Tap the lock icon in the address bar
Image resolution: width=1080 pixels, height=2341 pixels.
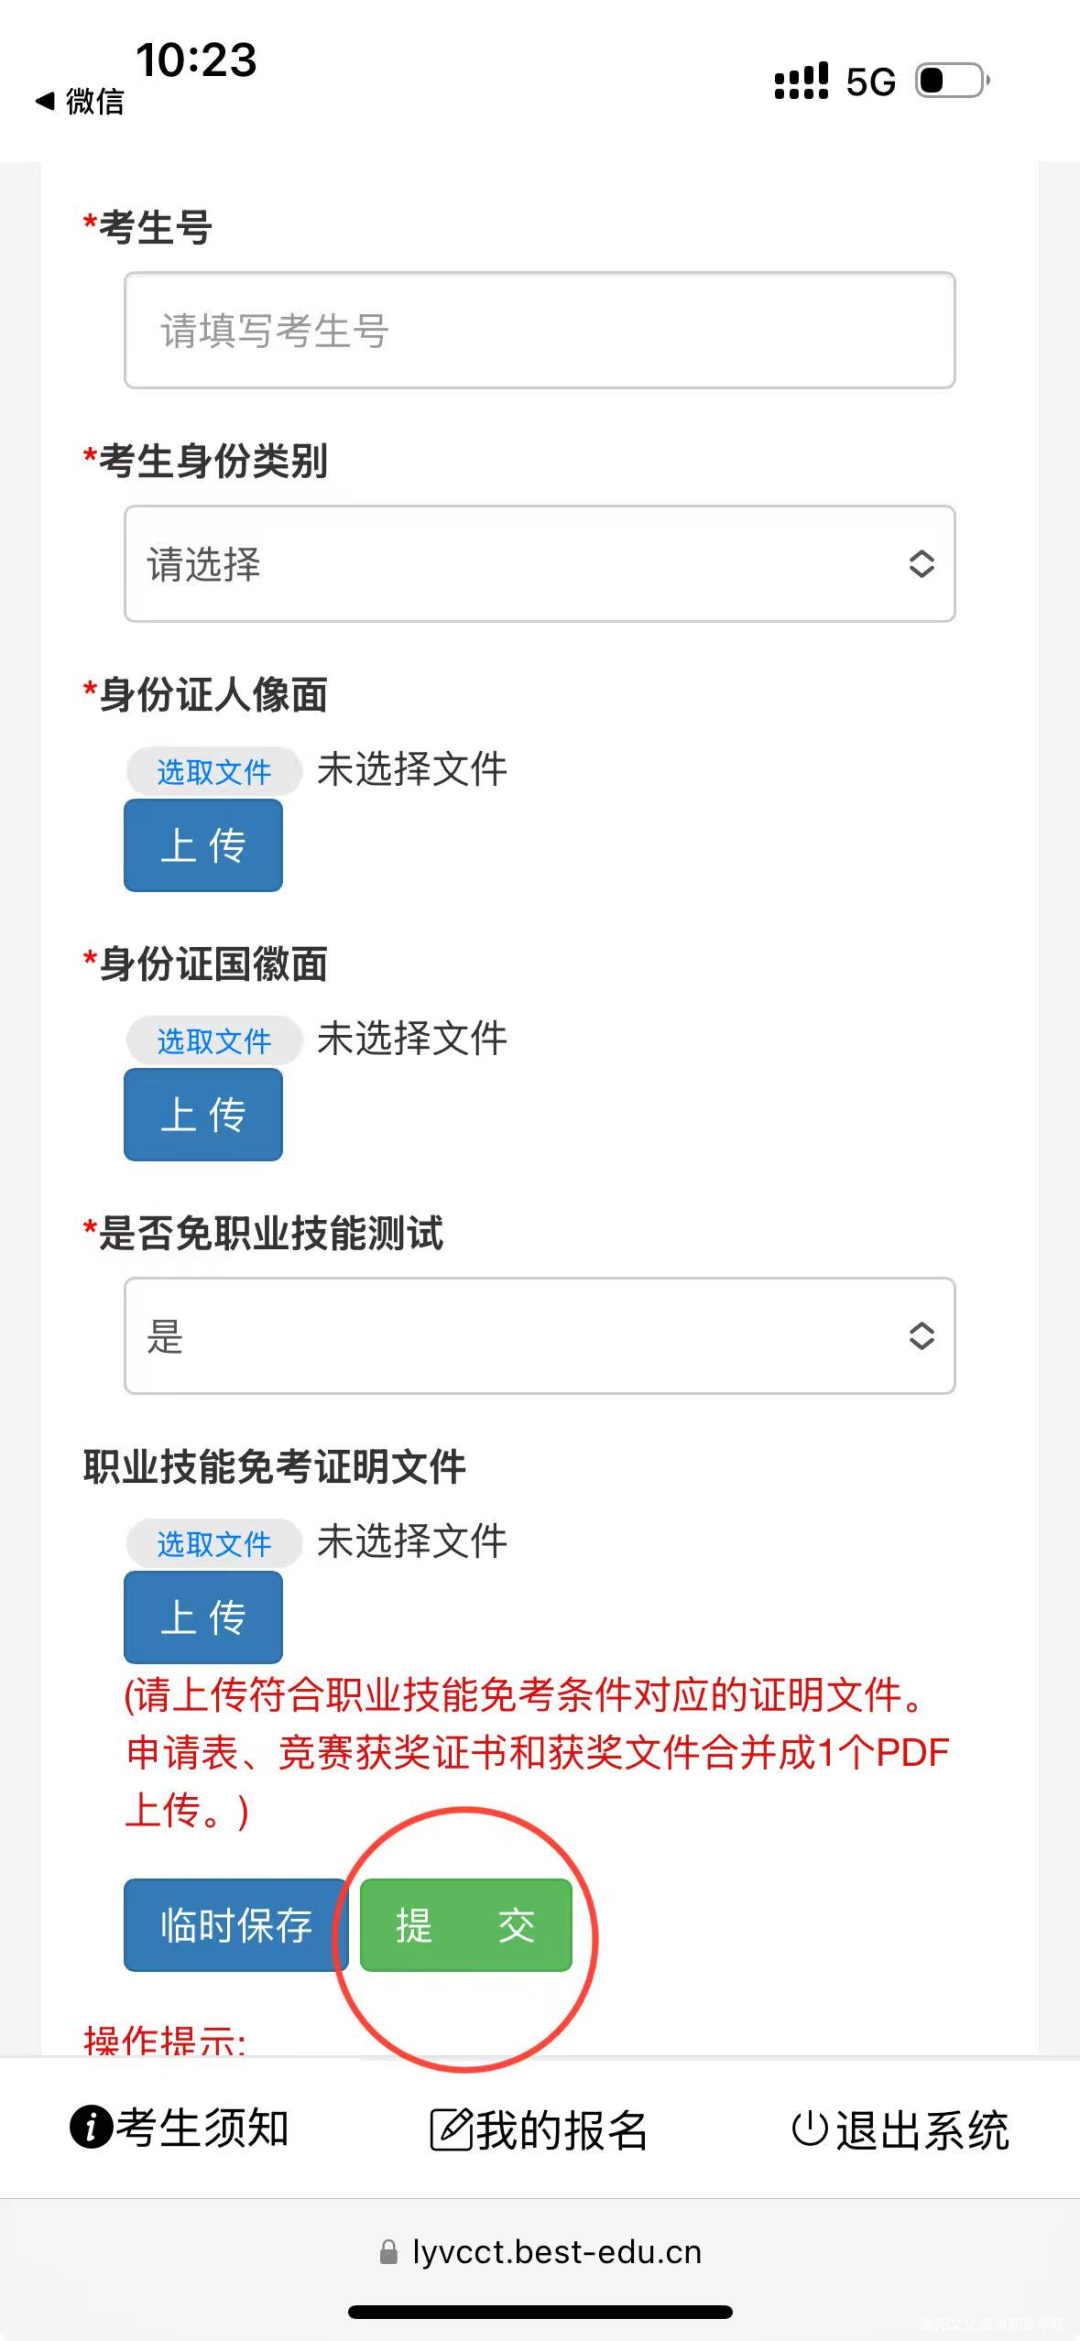[389, 2252]
